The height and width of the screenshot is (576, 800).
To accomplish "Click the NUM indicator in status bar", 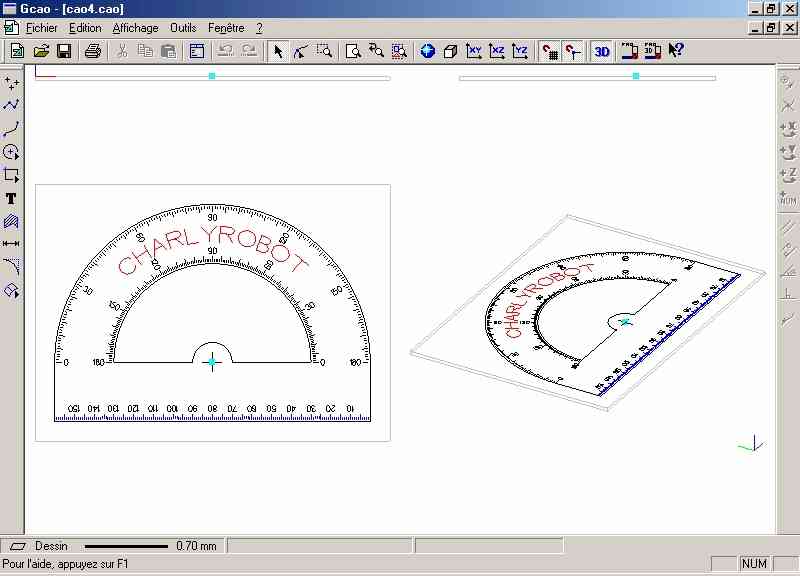I will [754, 564].
